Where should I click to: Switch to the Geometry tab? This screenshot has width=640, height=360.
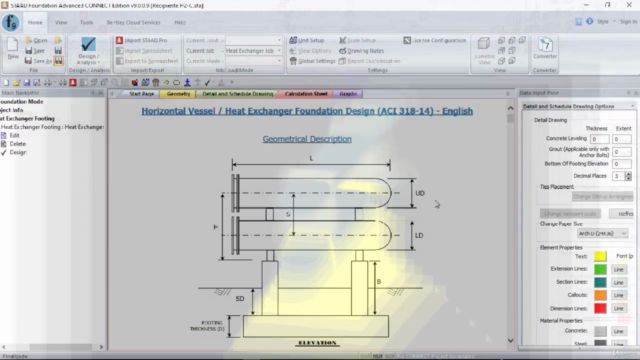pos(178,94)
